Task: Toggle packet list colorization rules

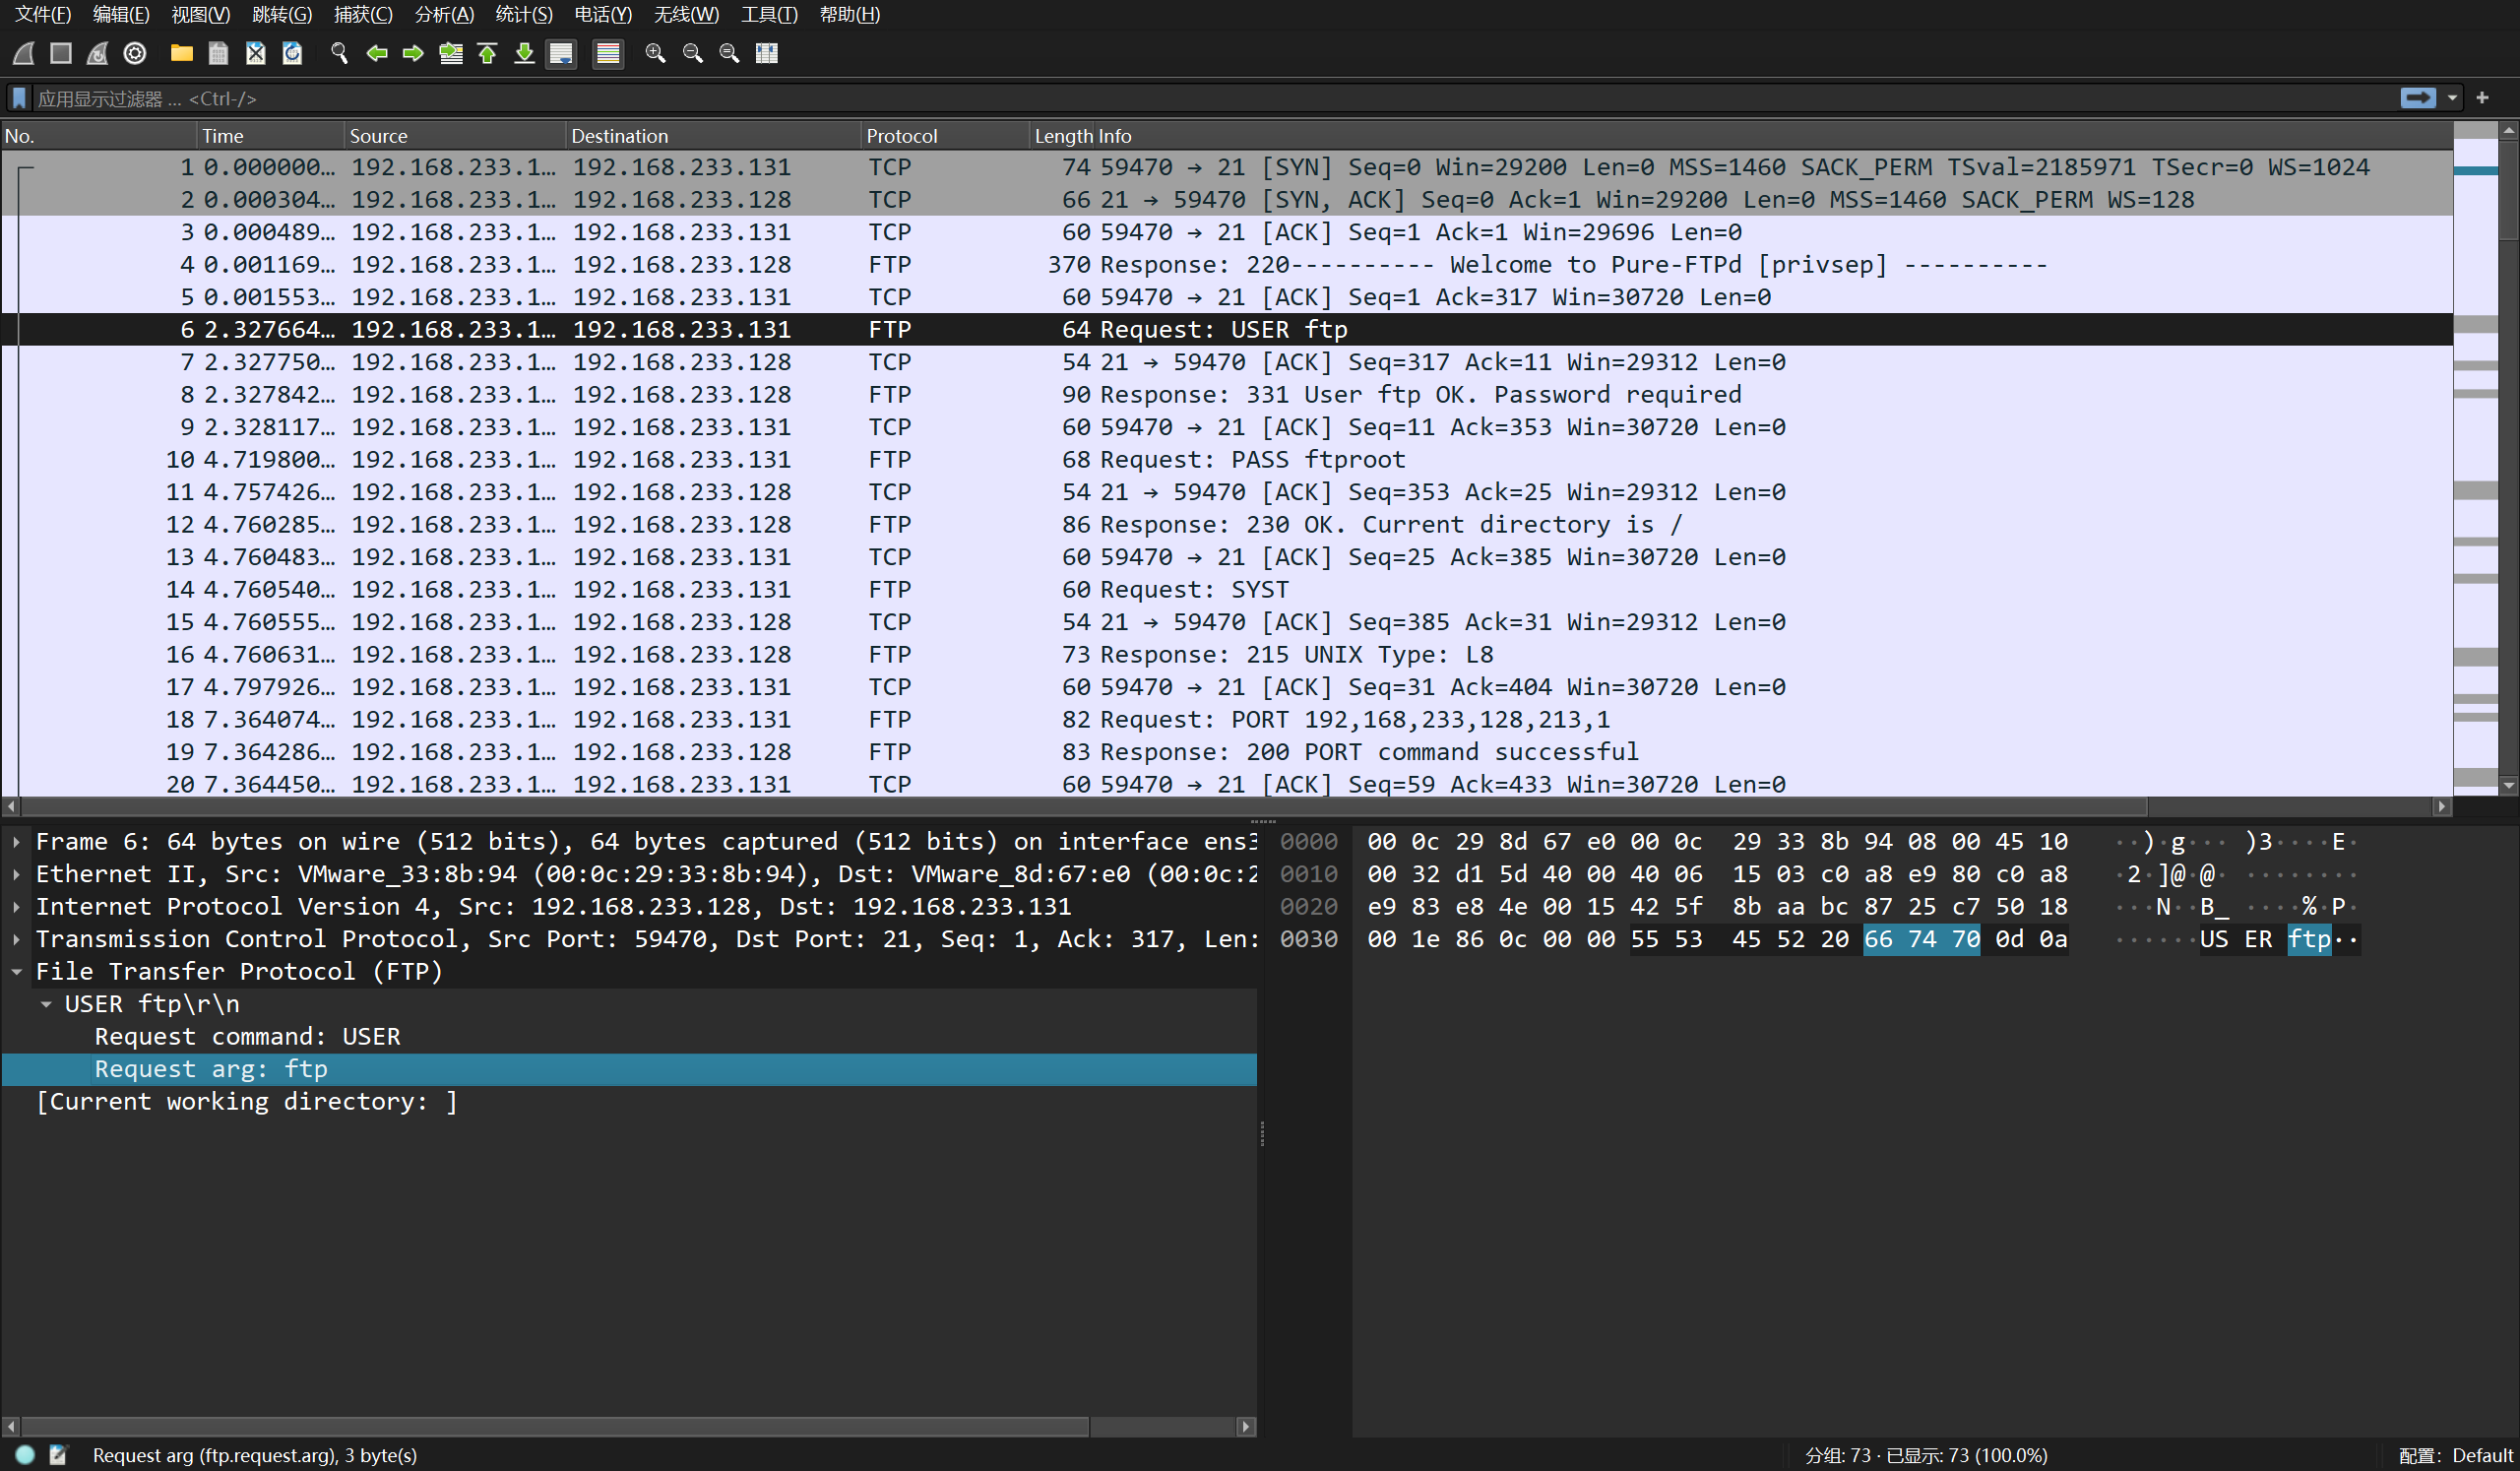Action: tap(607, 53)
